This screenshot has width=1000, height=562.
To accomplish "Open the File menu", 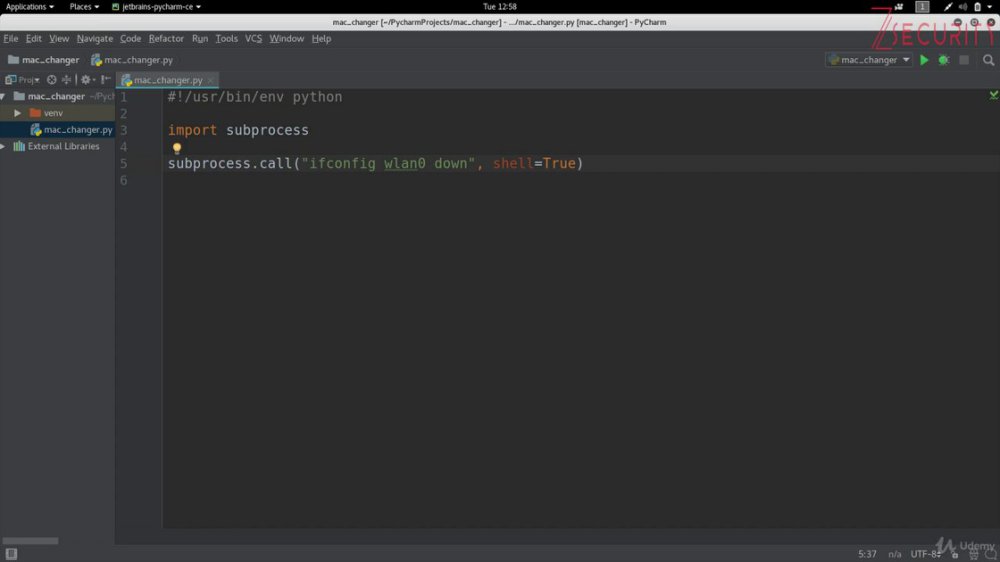I will (x=11, y=38).
